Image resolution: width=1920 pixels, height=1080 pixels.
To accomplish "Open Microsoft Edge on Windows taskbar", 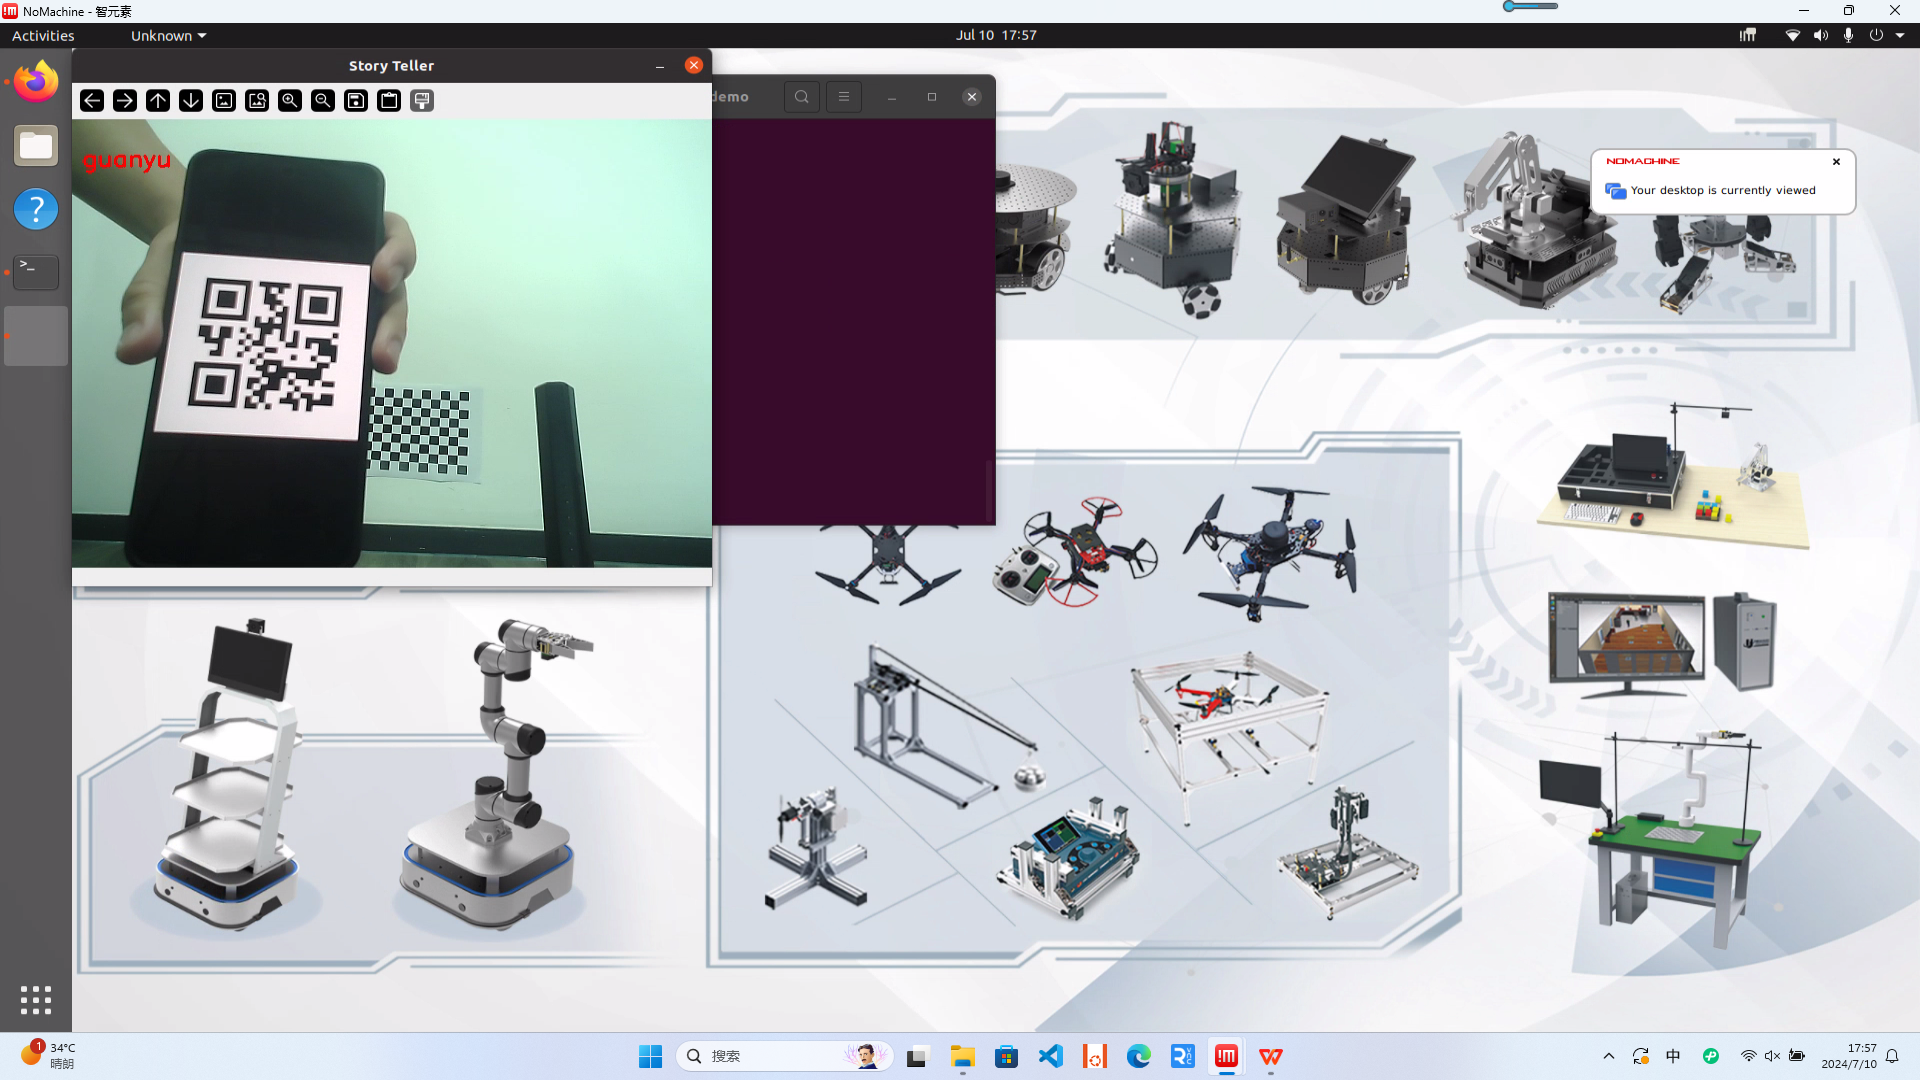I will tap(1139, 1056).
